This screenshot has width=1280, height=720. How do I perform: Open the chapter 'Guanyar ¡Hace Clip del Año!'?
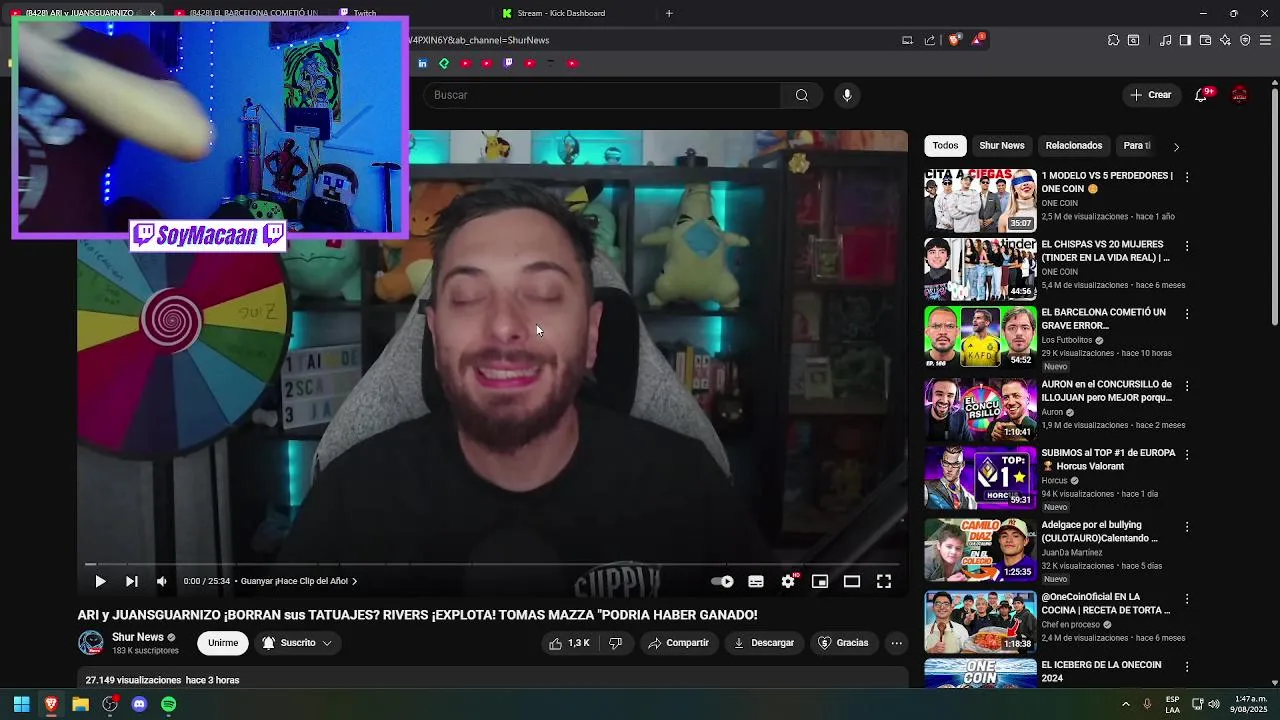(299, 581)
